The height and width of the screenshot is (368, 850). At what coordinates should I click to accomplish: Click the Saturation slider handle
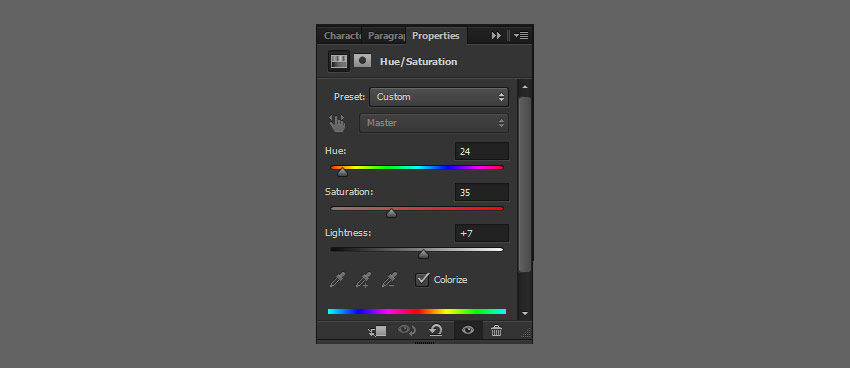point(391,214)
